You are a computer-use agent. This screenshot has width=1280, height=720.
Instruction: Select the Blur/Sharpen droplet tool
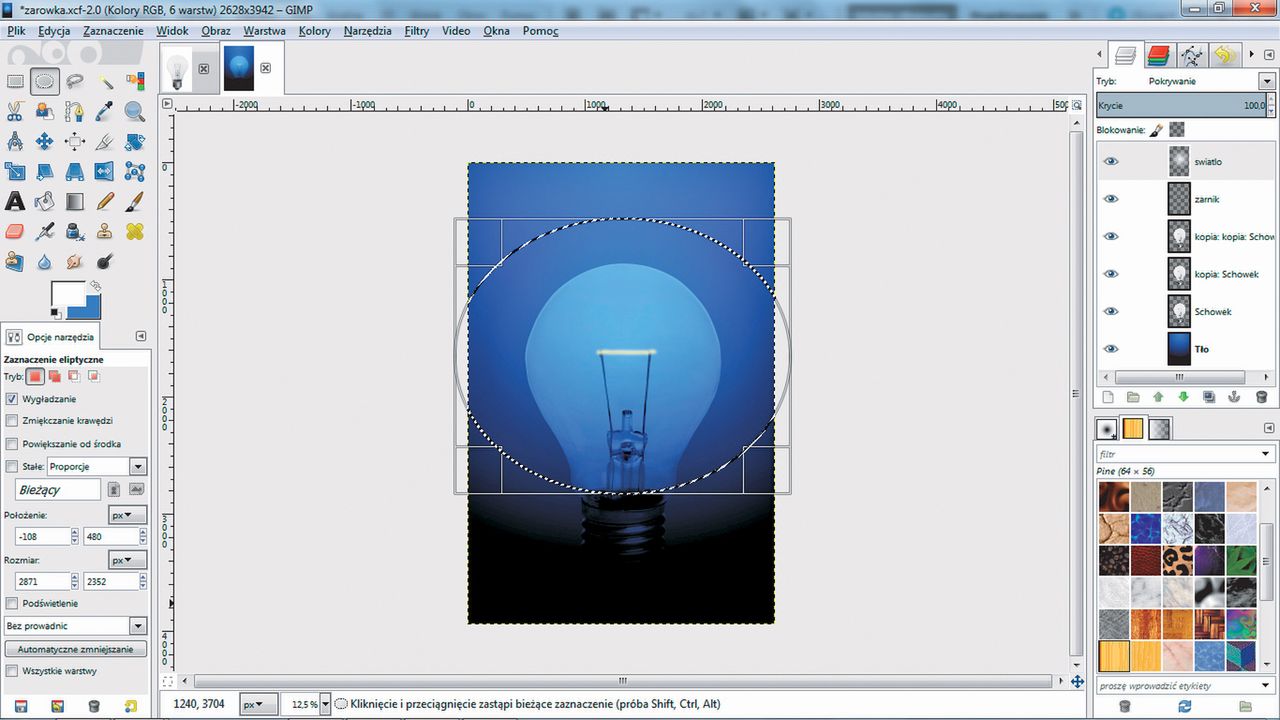[44, 262]
